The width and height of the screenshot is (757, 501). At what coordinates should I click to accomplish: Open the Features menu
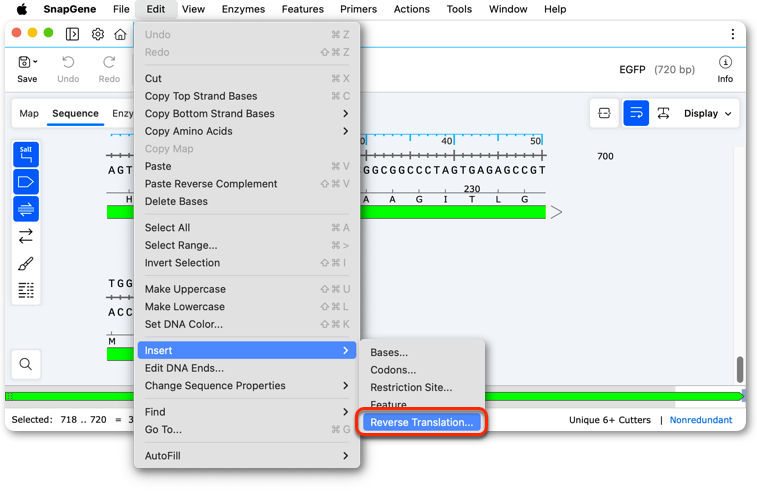(x=303, y=9)
